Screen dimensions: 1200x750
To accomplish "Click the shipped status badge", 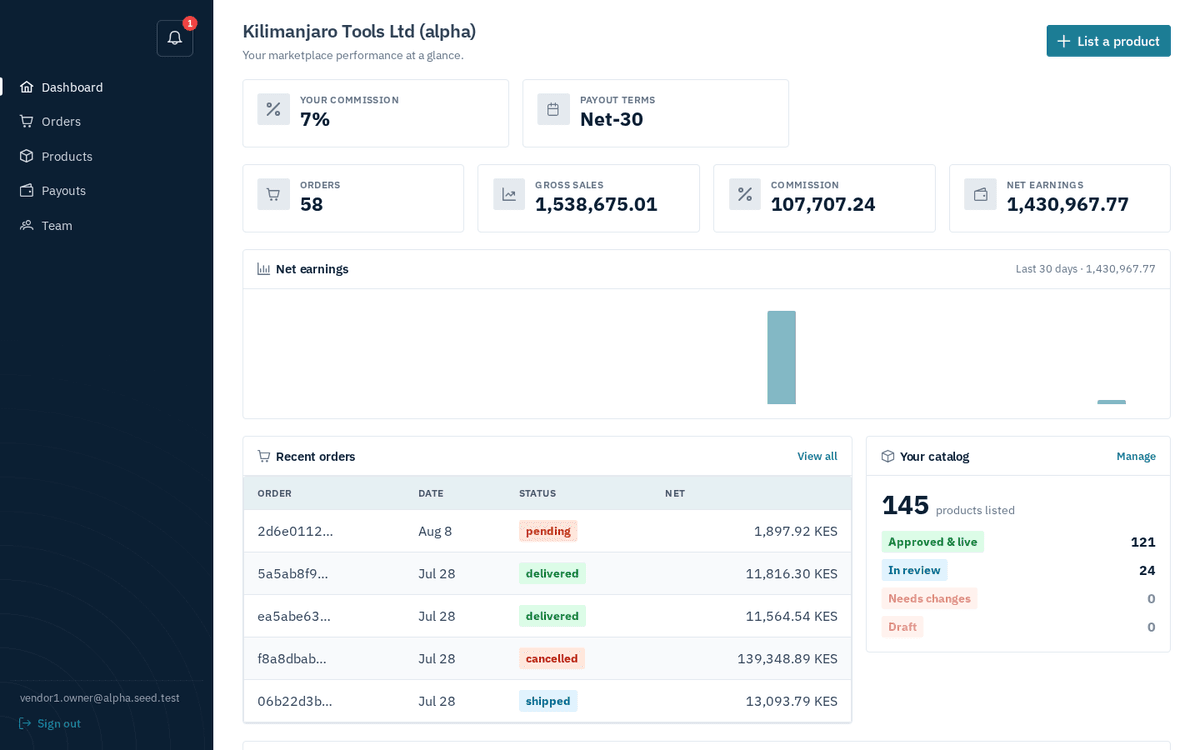I will [548, 701].
